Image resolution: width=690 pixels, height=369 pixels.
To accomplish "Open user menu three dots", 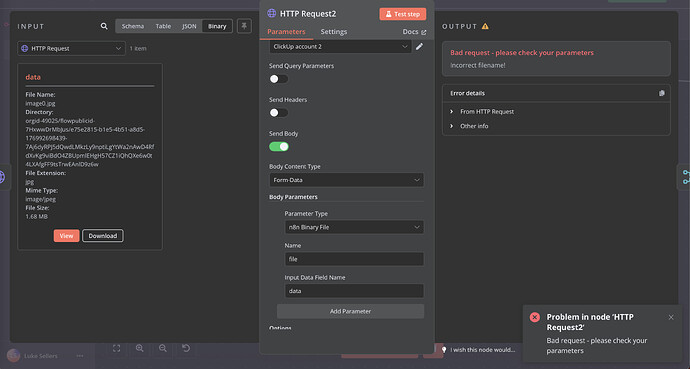I will click(80, 356).
